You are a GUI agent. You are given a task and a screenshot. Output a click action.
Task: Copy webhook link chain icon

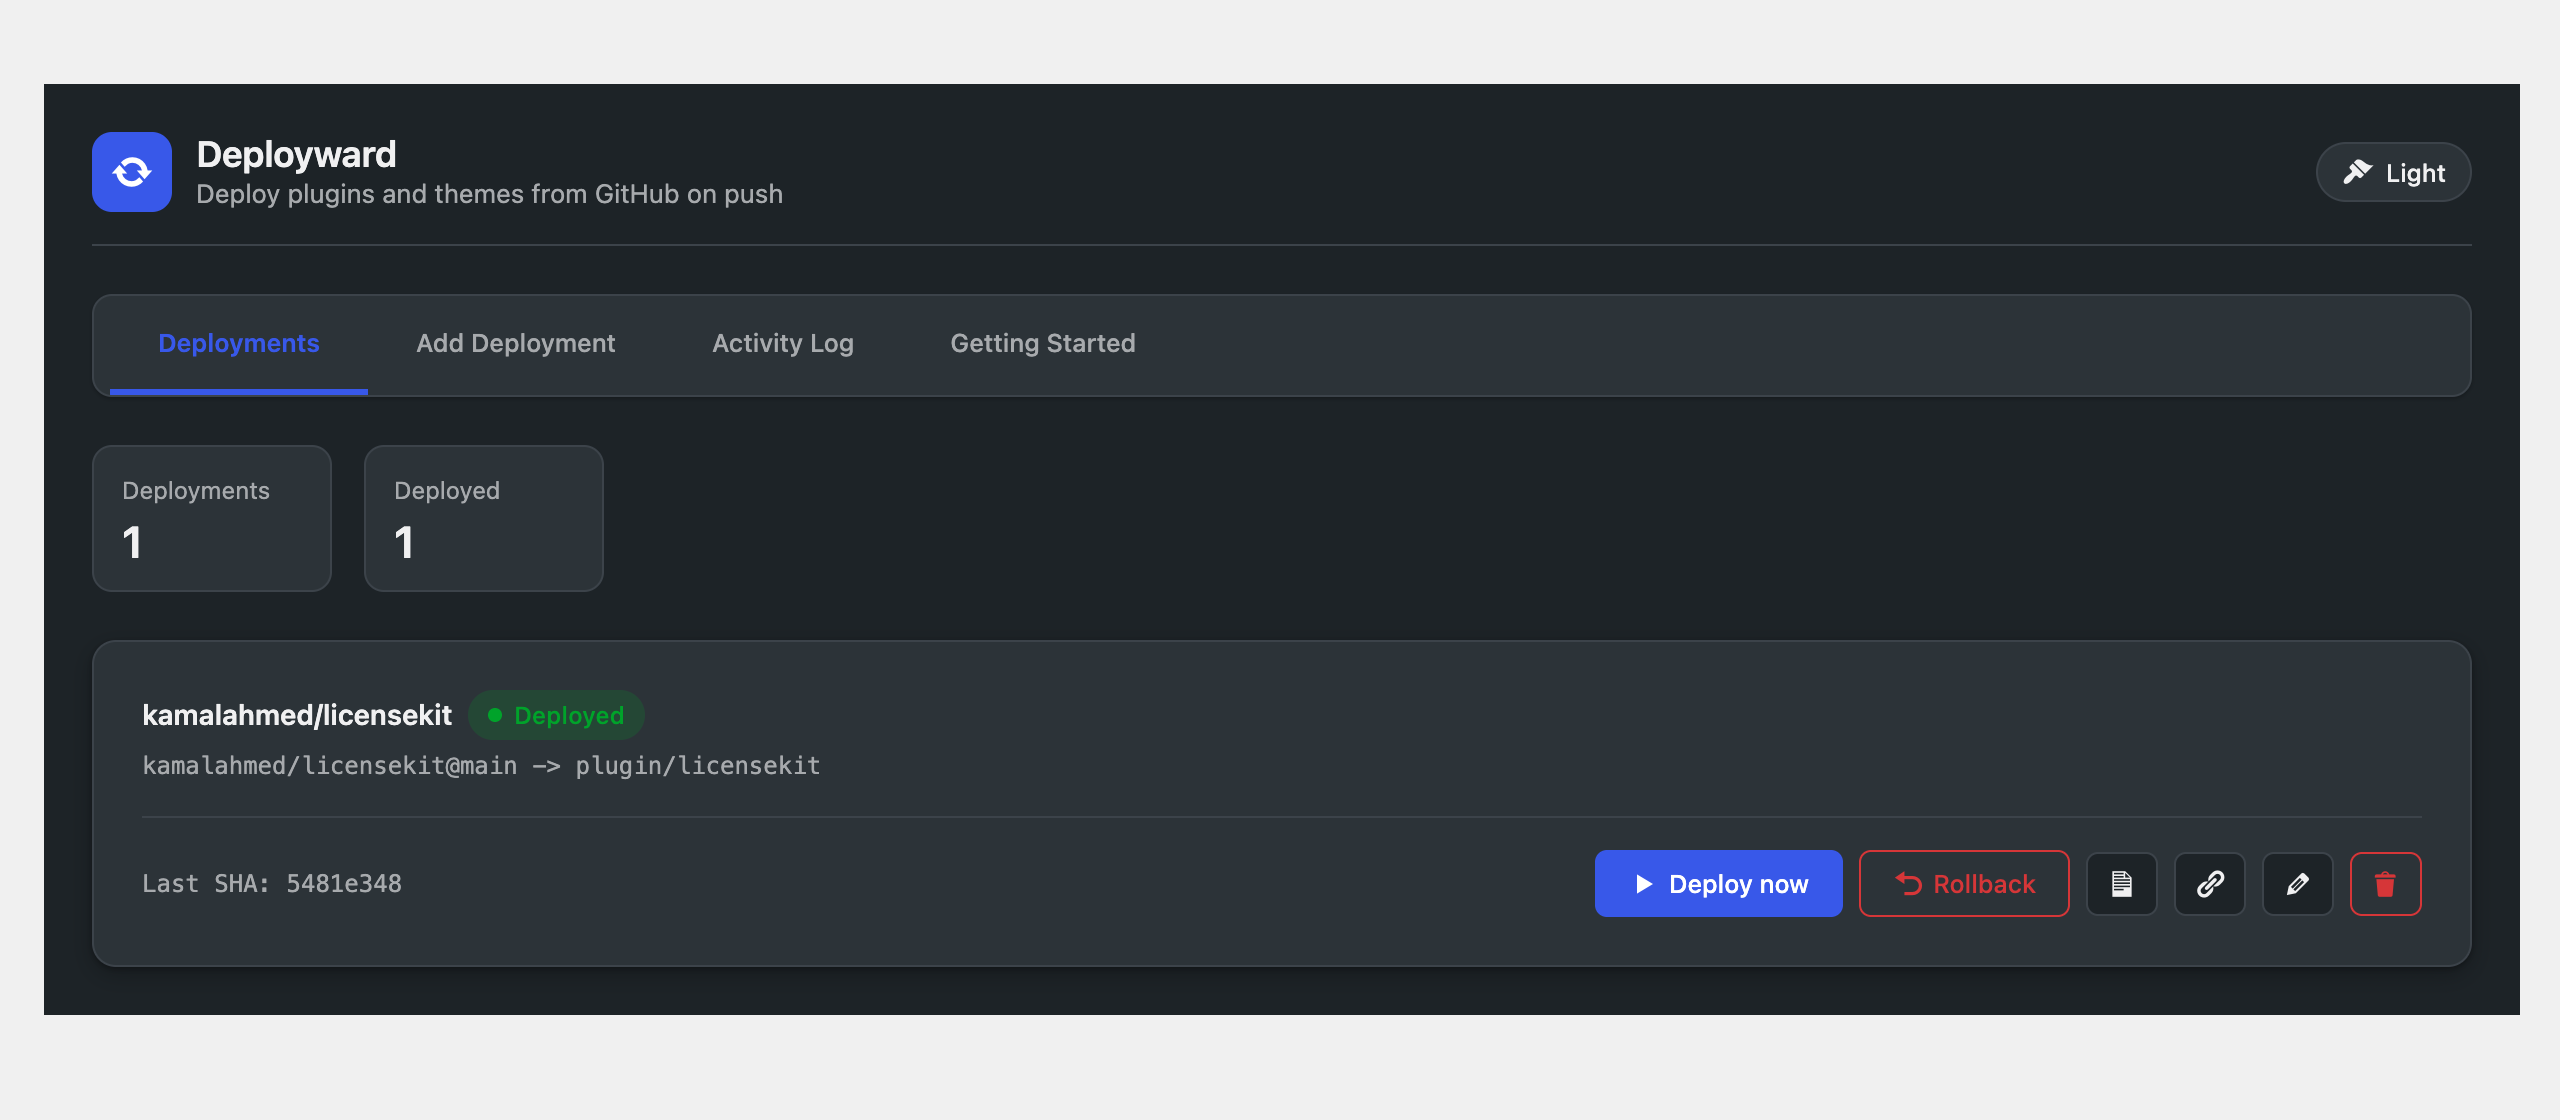point(2210,883)
